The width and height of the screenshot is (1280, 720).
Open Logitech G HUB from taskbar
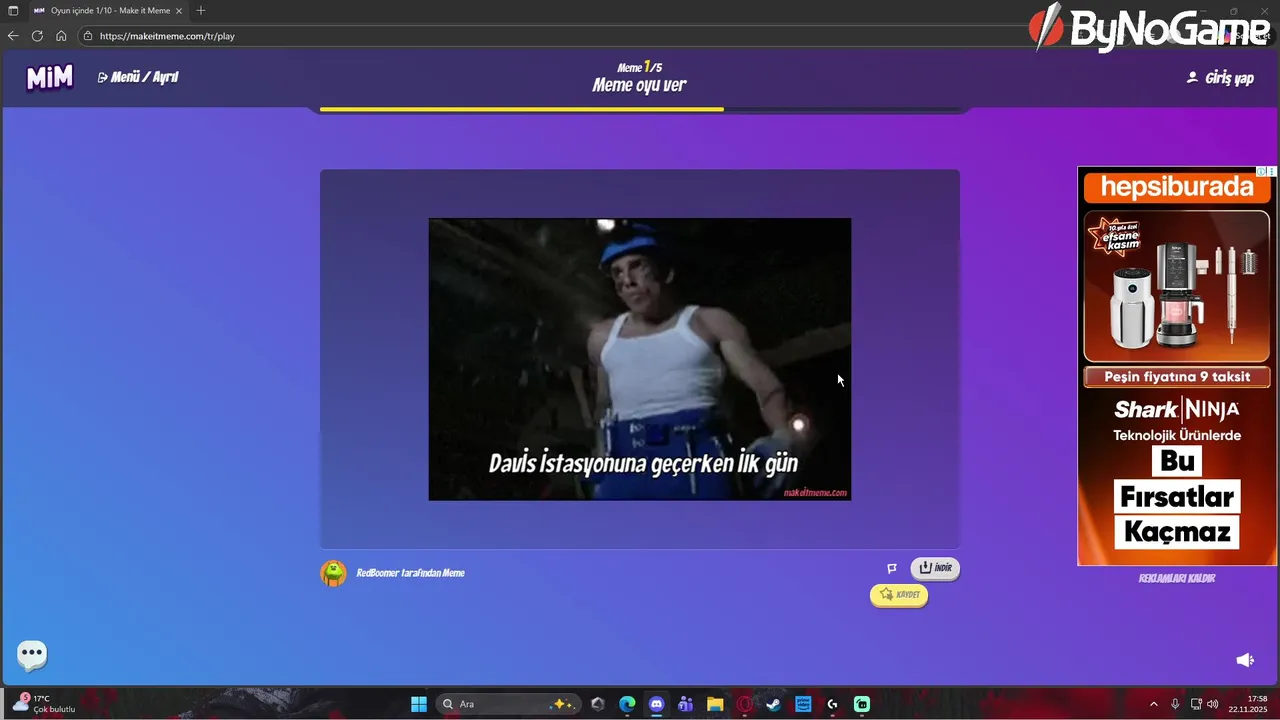[832, 704]
